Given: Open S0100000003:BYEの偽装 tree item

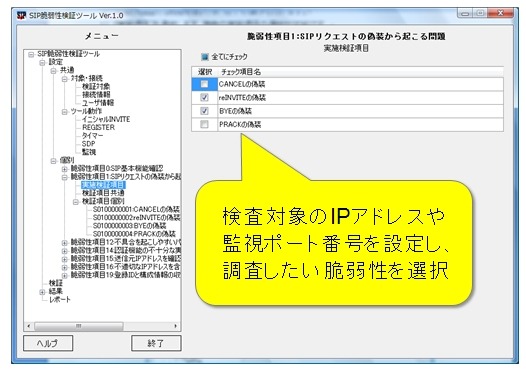Looking at the screenshot, I should point(129,226).
